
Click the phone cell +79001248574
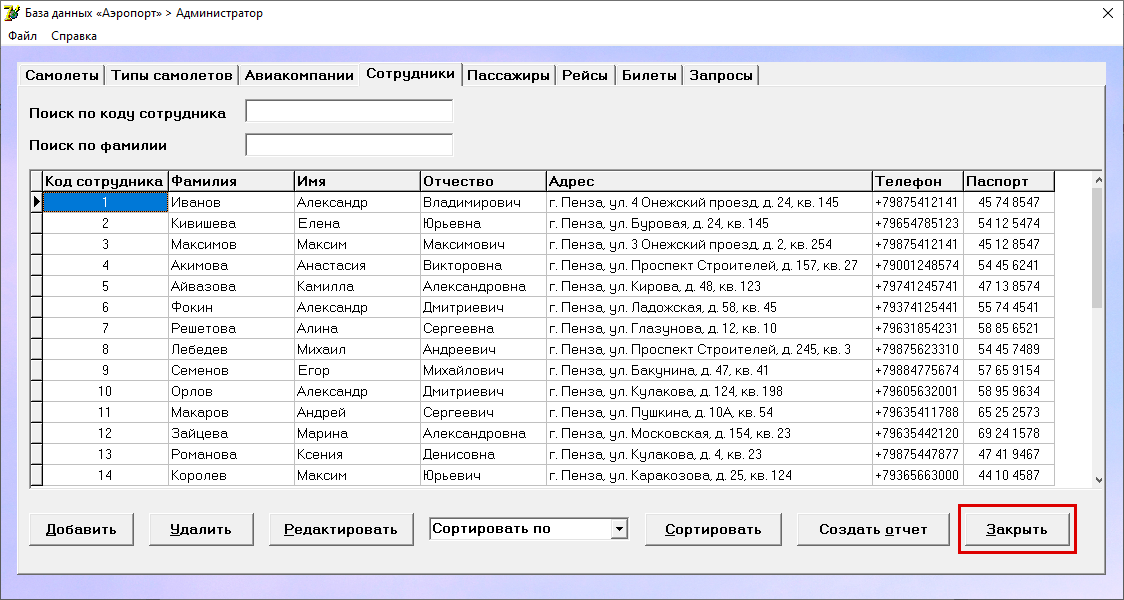pyautogui.click(x=918, y=265)
